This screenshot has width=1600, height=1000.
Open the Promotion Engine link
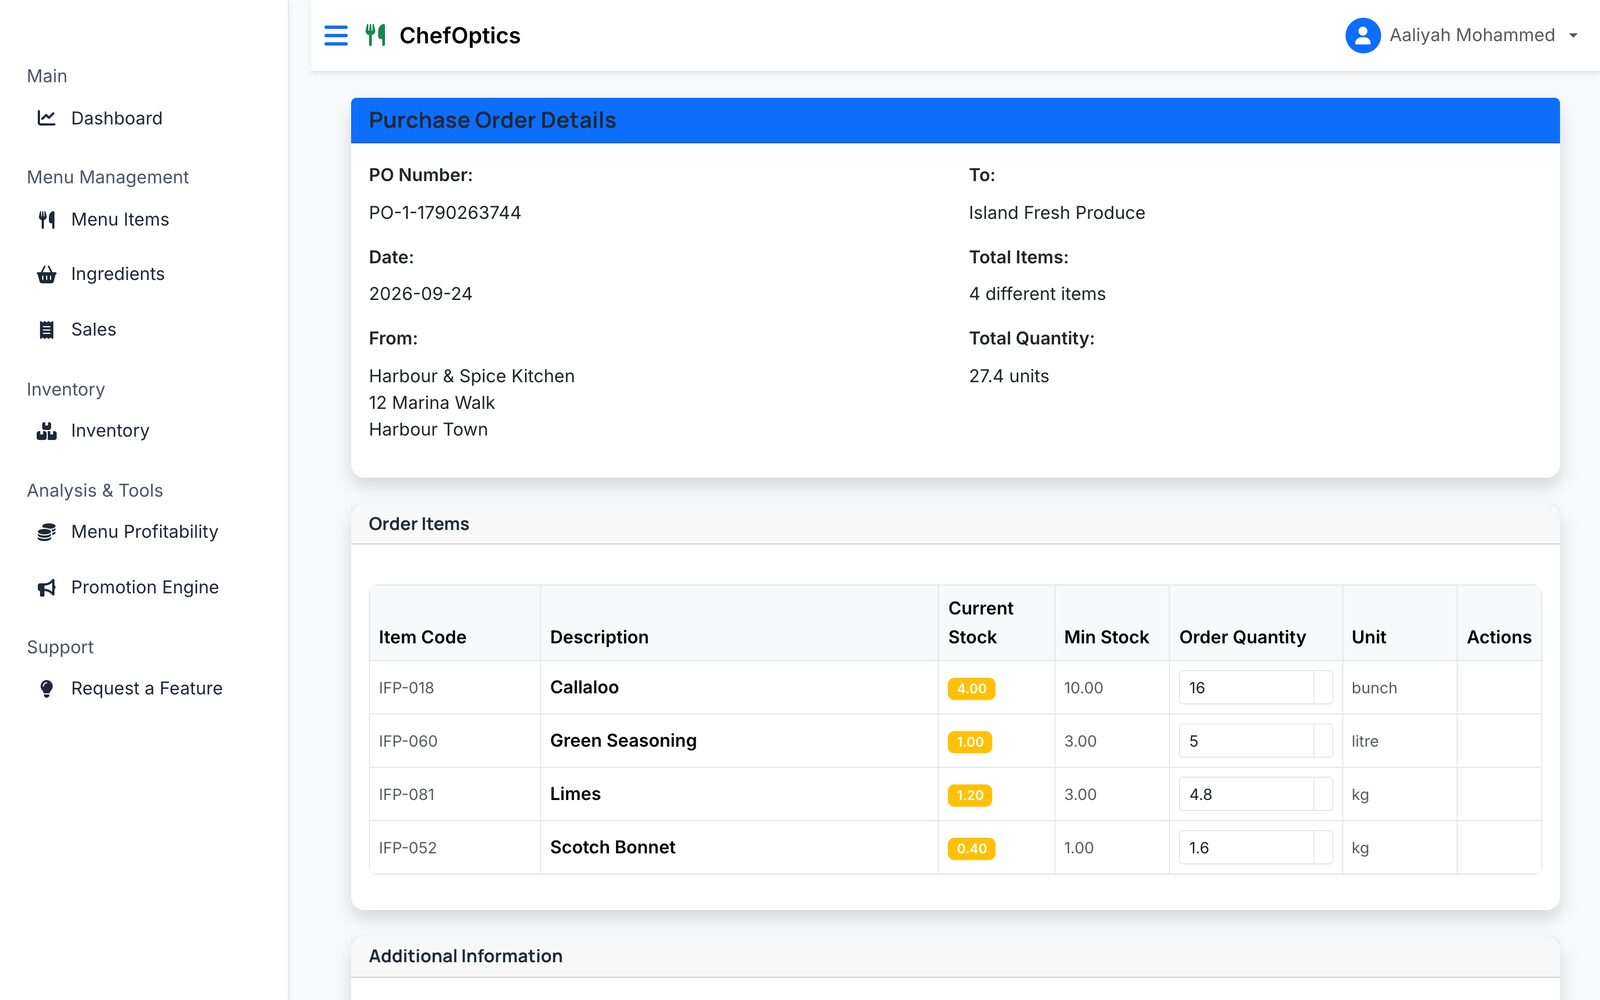(x=144, y=587)
